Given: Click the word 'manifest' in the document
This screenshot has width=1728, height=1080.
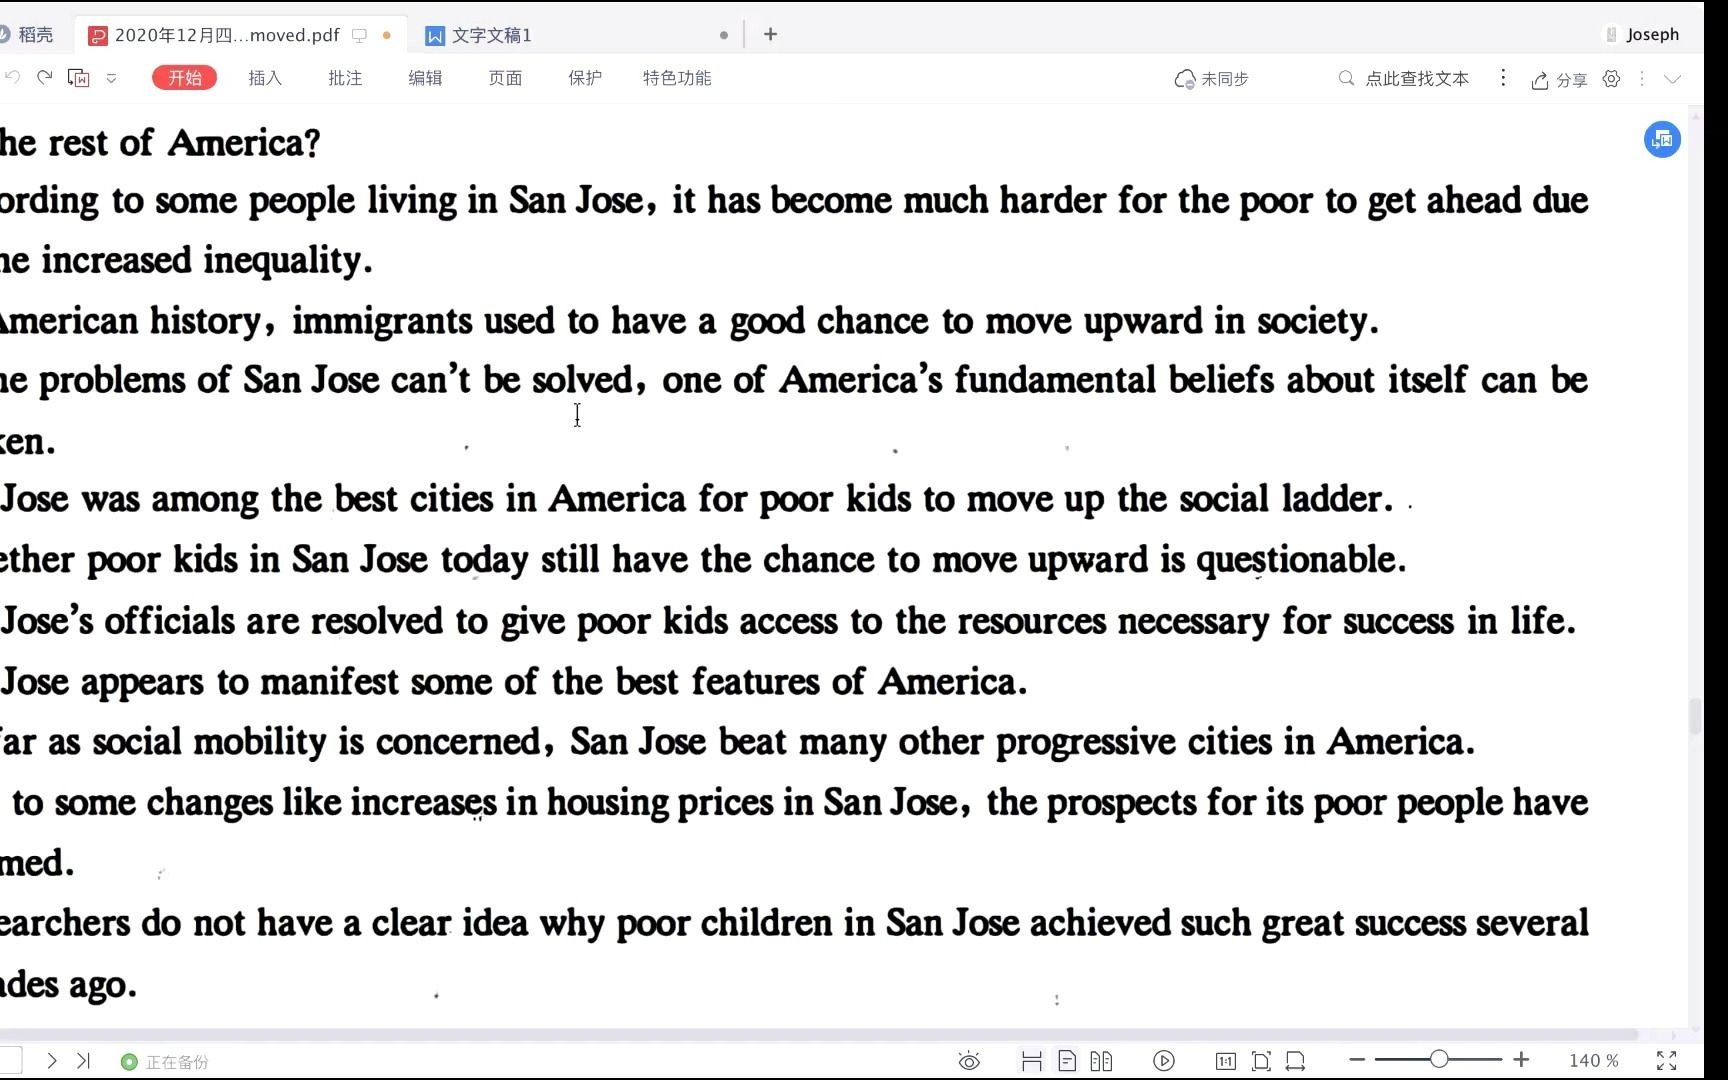Looking at the screenshot, I should [x=329, y=682].
